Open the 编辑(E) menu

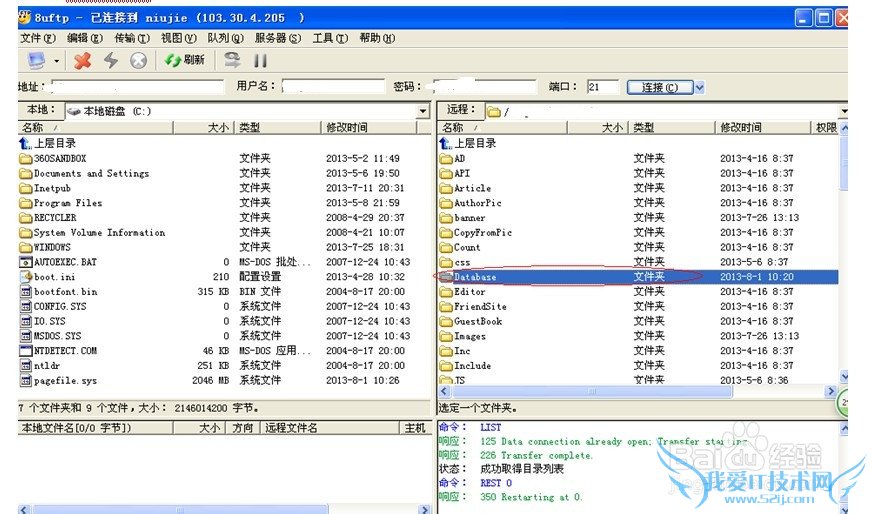(85, 38)
